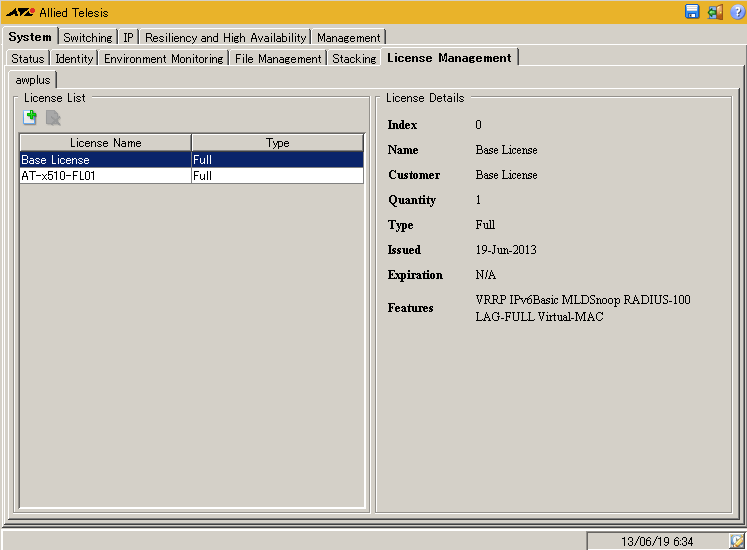The image size is (747, 550).
Task: Select the Base License row
Action: pyautogui.click(x=192, y=159)
